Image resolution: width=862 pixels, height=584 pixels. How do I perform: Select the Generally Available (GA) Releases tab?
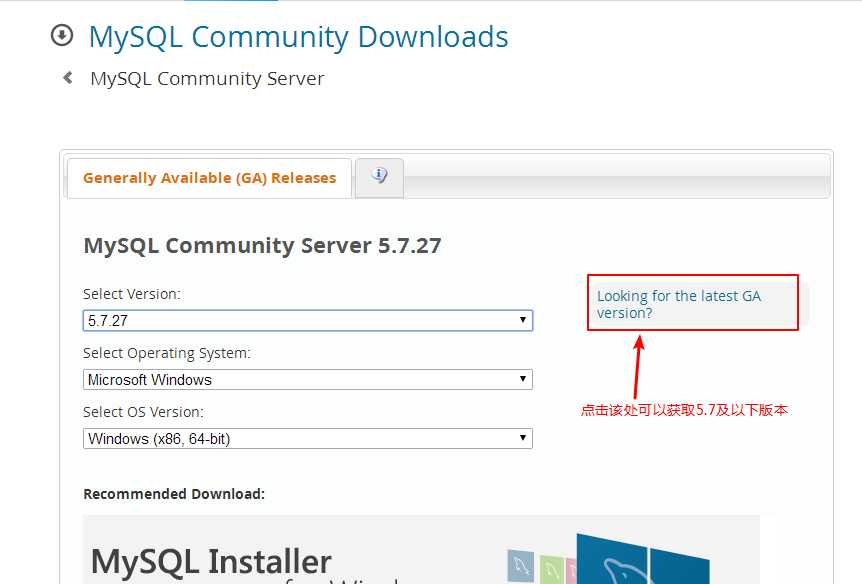pyautogui.click(x=209, y=178)
